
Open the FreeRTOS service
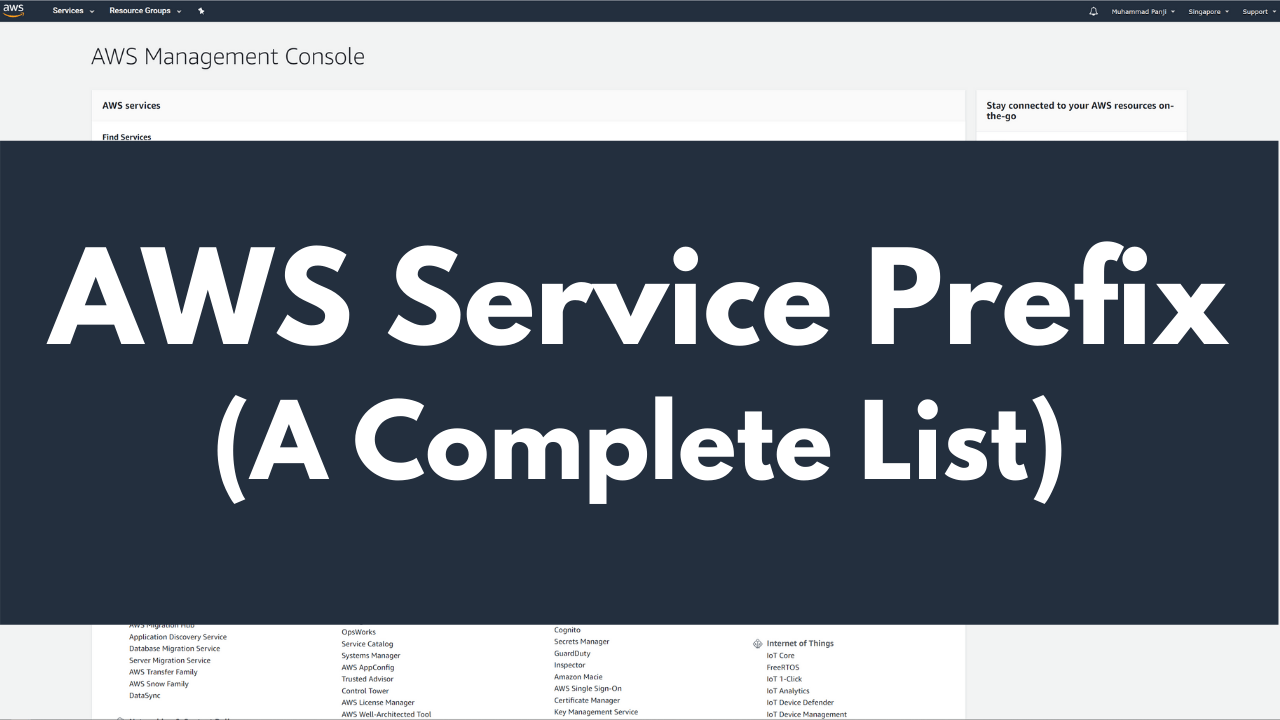(783, 667)
